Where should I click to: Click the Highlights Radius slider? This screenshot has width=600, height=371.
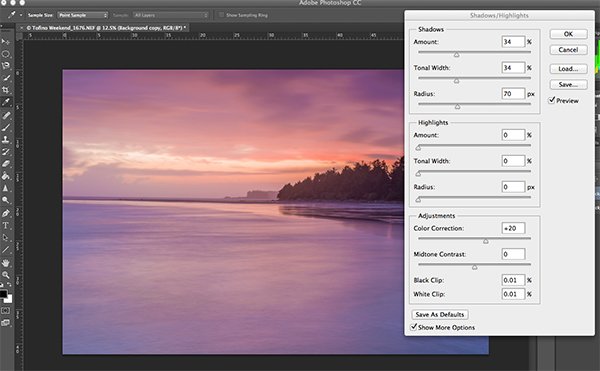(x=474, y=198)
